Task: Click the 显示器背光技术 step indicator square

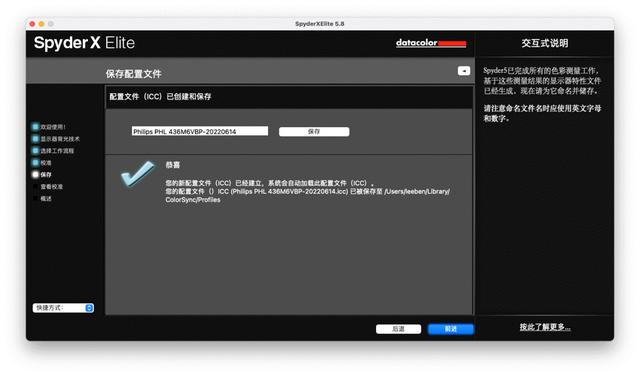Action: pyautogui.click(x=36, y=139)
